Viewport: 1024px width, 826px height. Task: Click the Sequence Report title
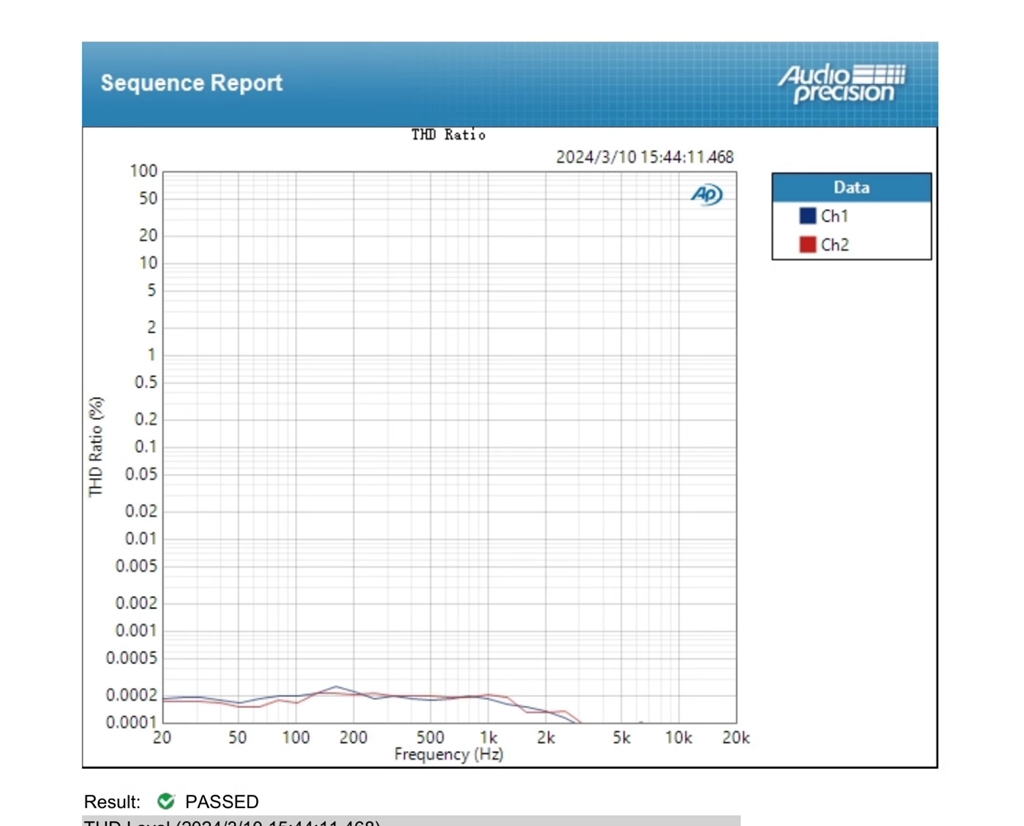coord(191,83)
